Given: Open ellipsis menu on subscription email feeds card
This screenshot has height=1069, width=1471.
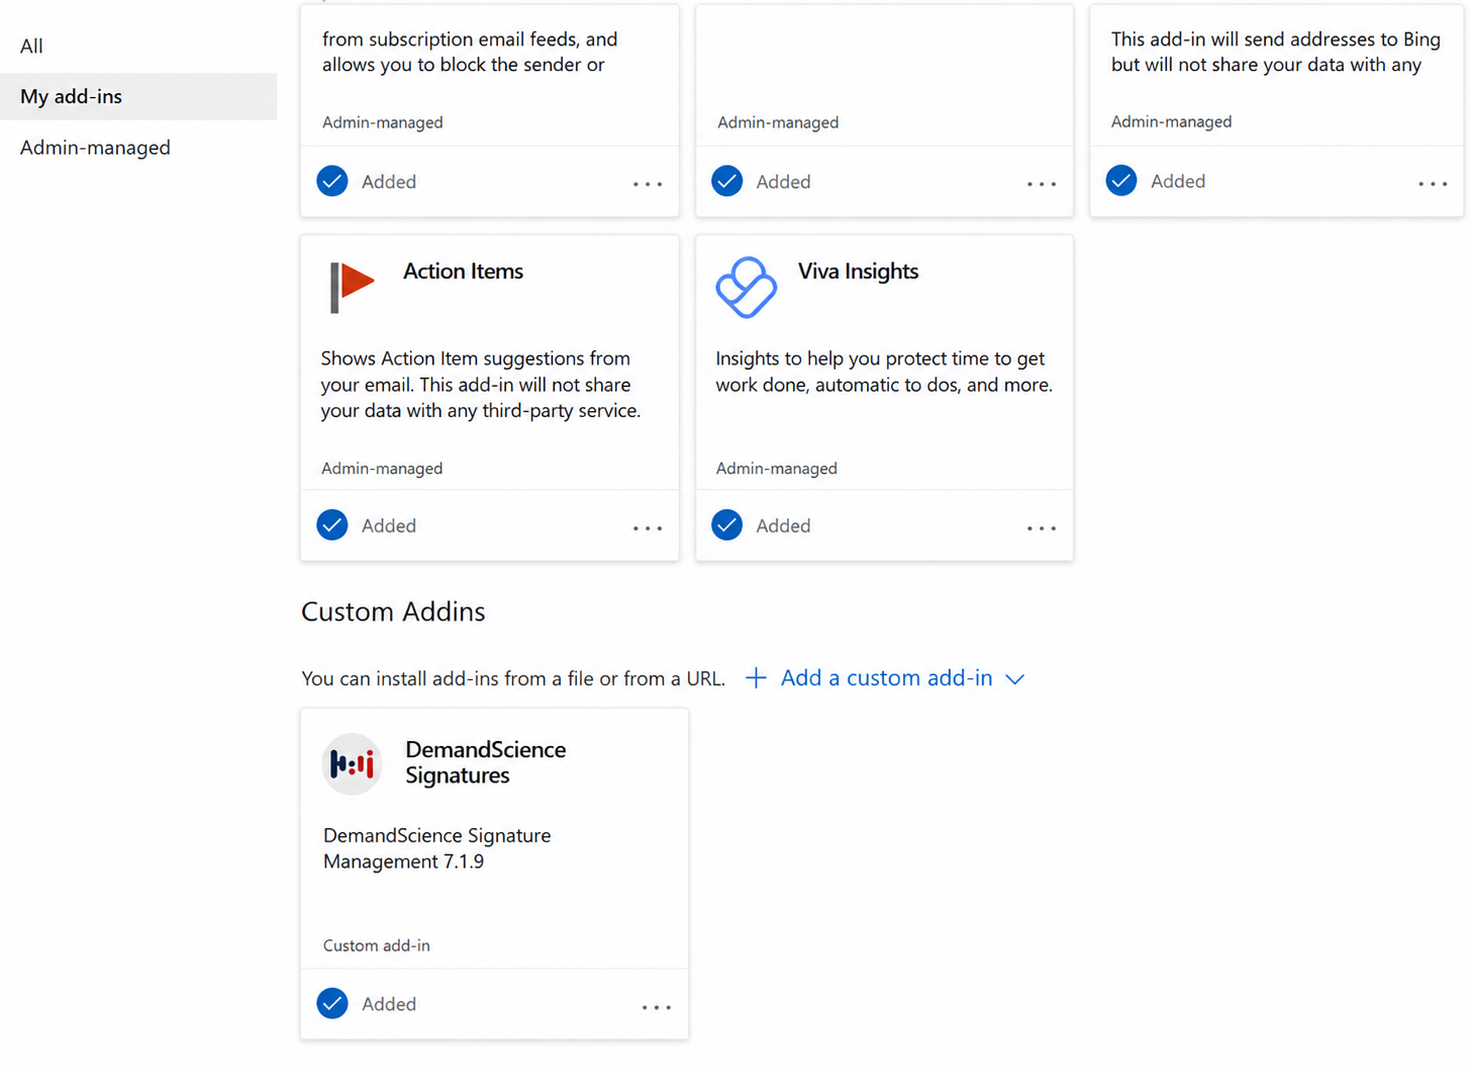Looking at the screenshot, I should coord(647,184).
